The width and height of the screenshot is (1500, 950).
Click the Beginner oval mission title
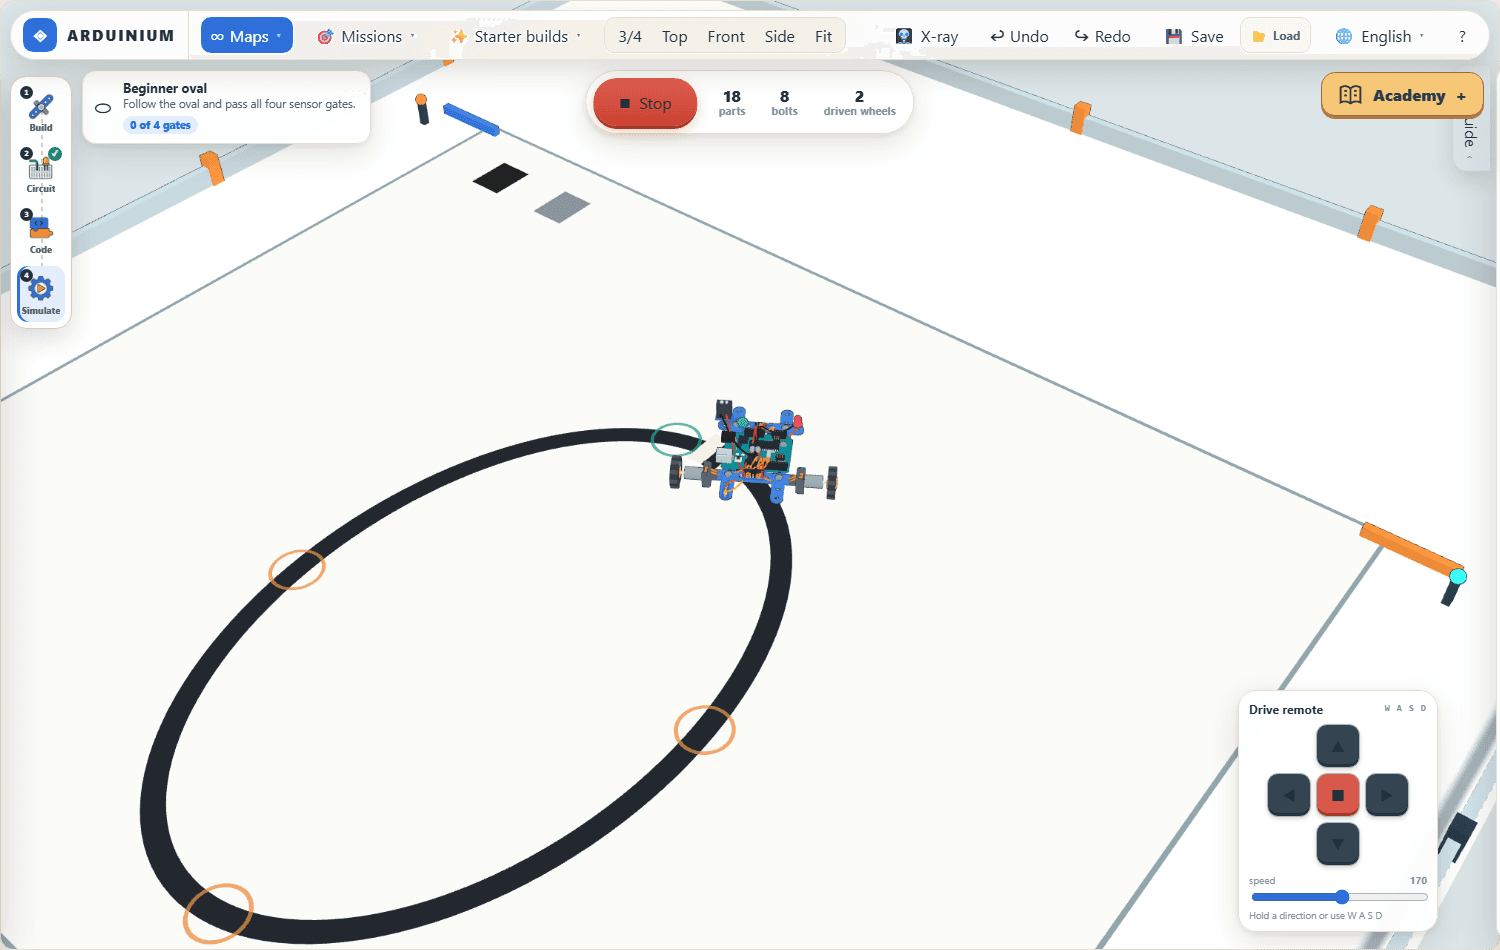[x=165, y=88]
